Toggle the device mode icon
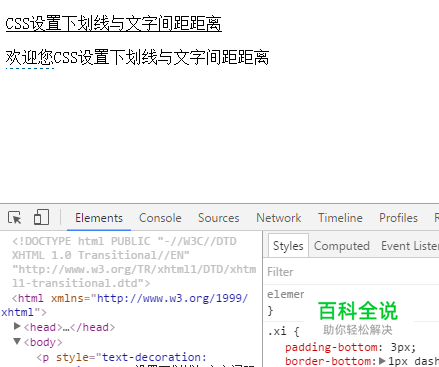The image size is (439, 367). (41, 217)
